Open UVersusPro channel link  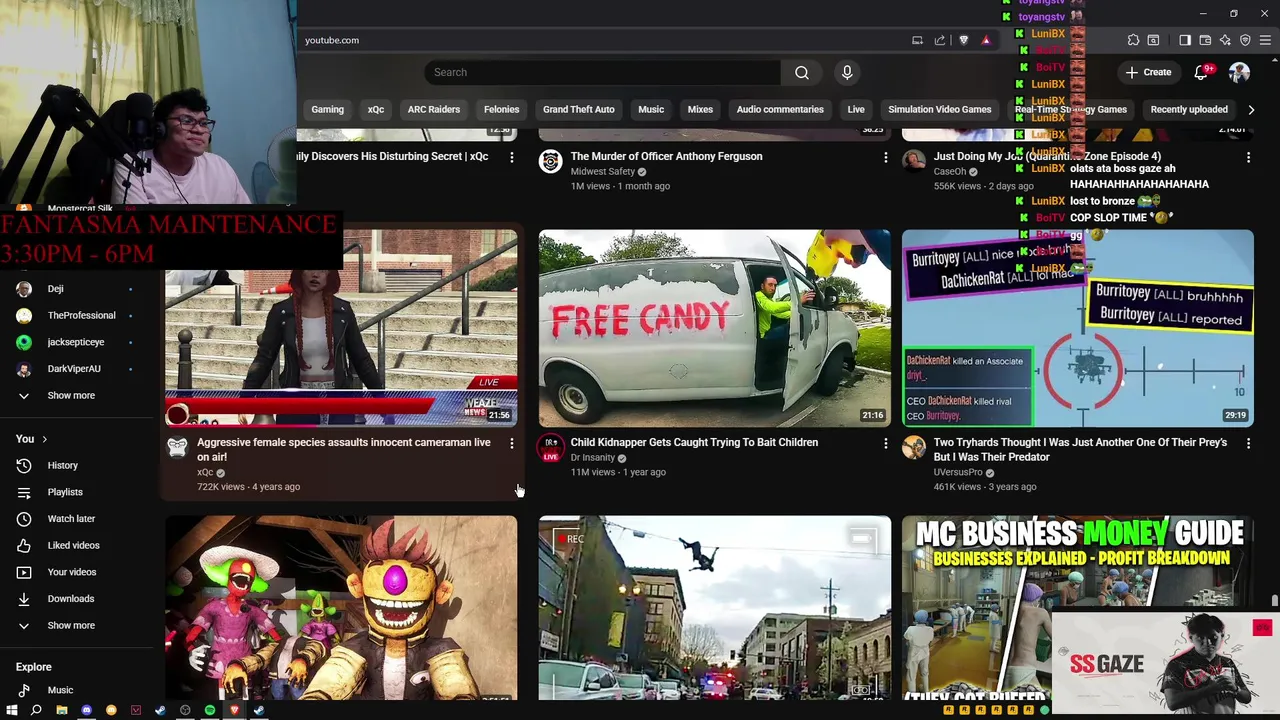coord(958,472)
